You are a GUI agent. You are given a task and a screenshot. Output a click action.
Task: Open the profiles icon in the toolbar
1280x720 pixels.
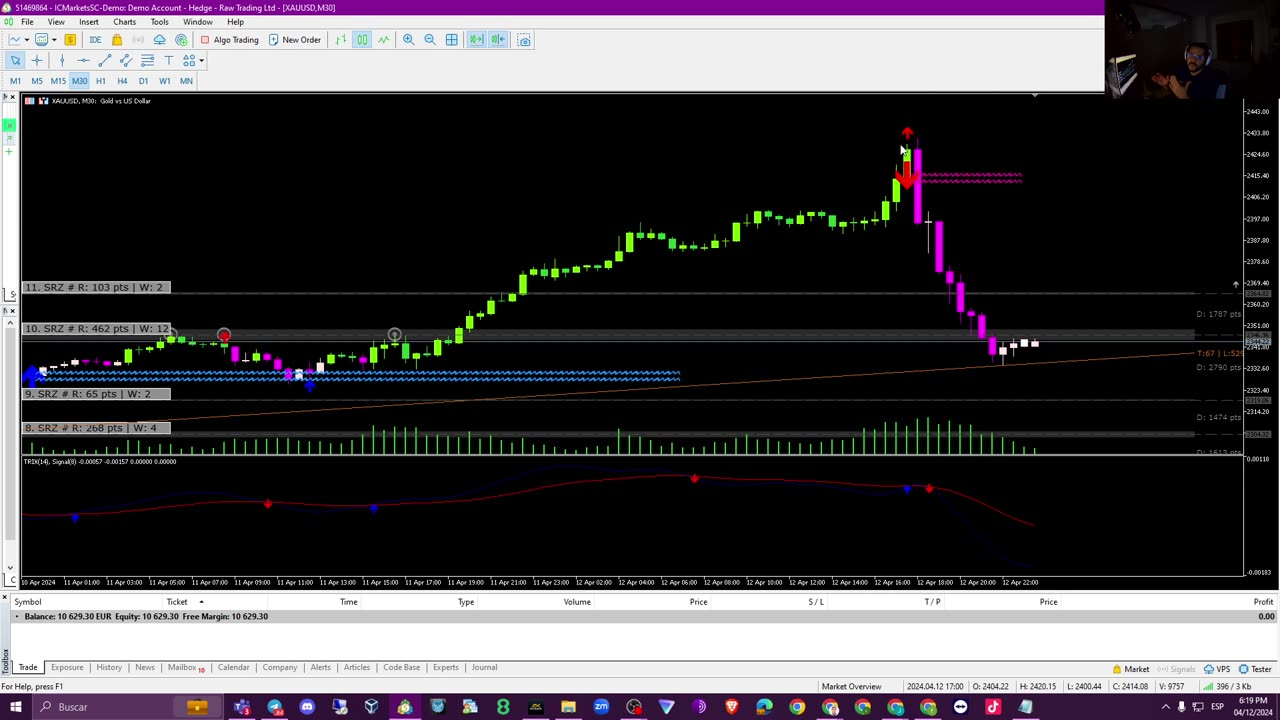click(41, 40)
